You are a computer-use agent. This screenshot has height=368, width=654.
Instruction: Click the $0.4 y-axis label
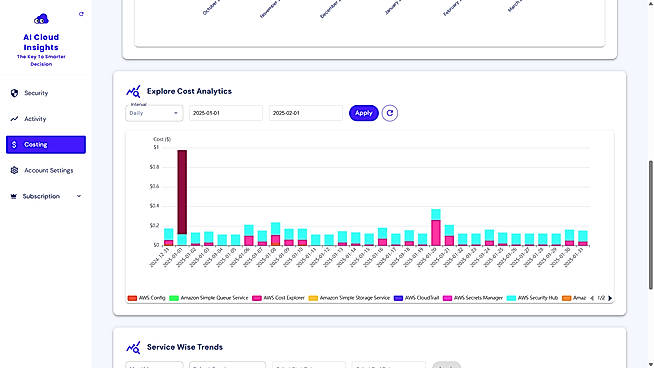[x=154, y=206]
